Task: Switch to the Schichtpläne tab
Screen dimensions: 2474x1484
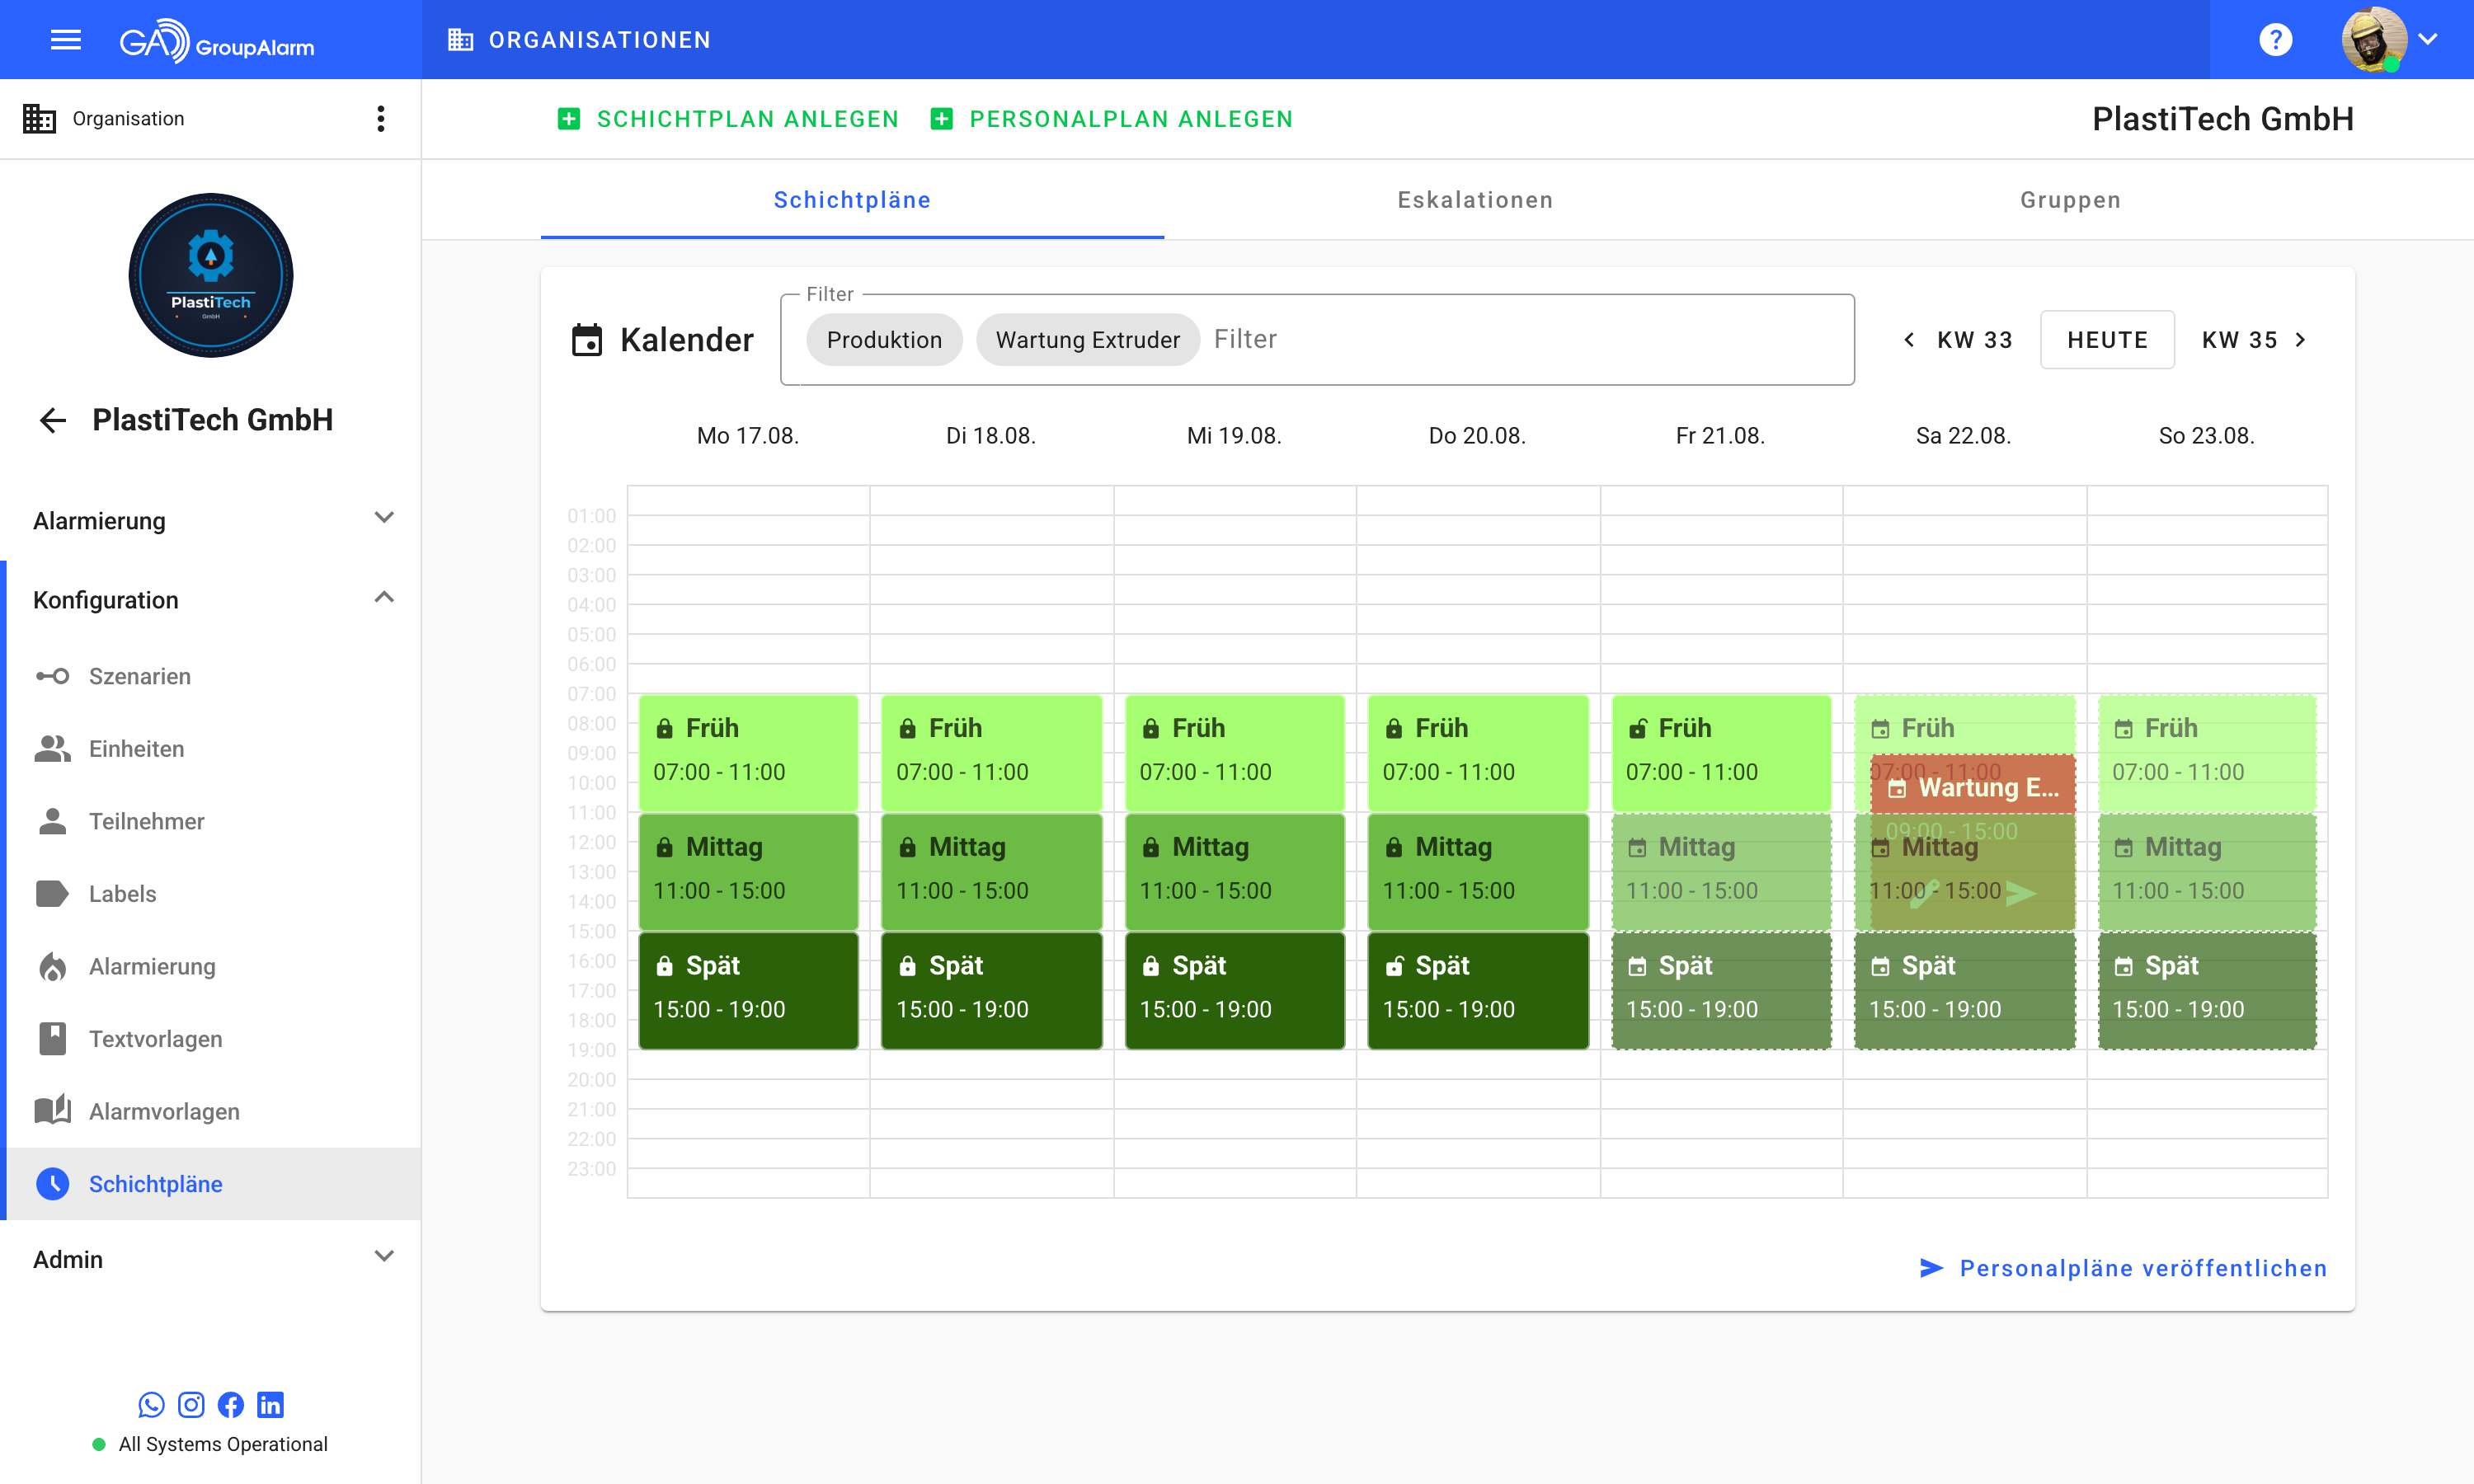Action: coord(852,200)
